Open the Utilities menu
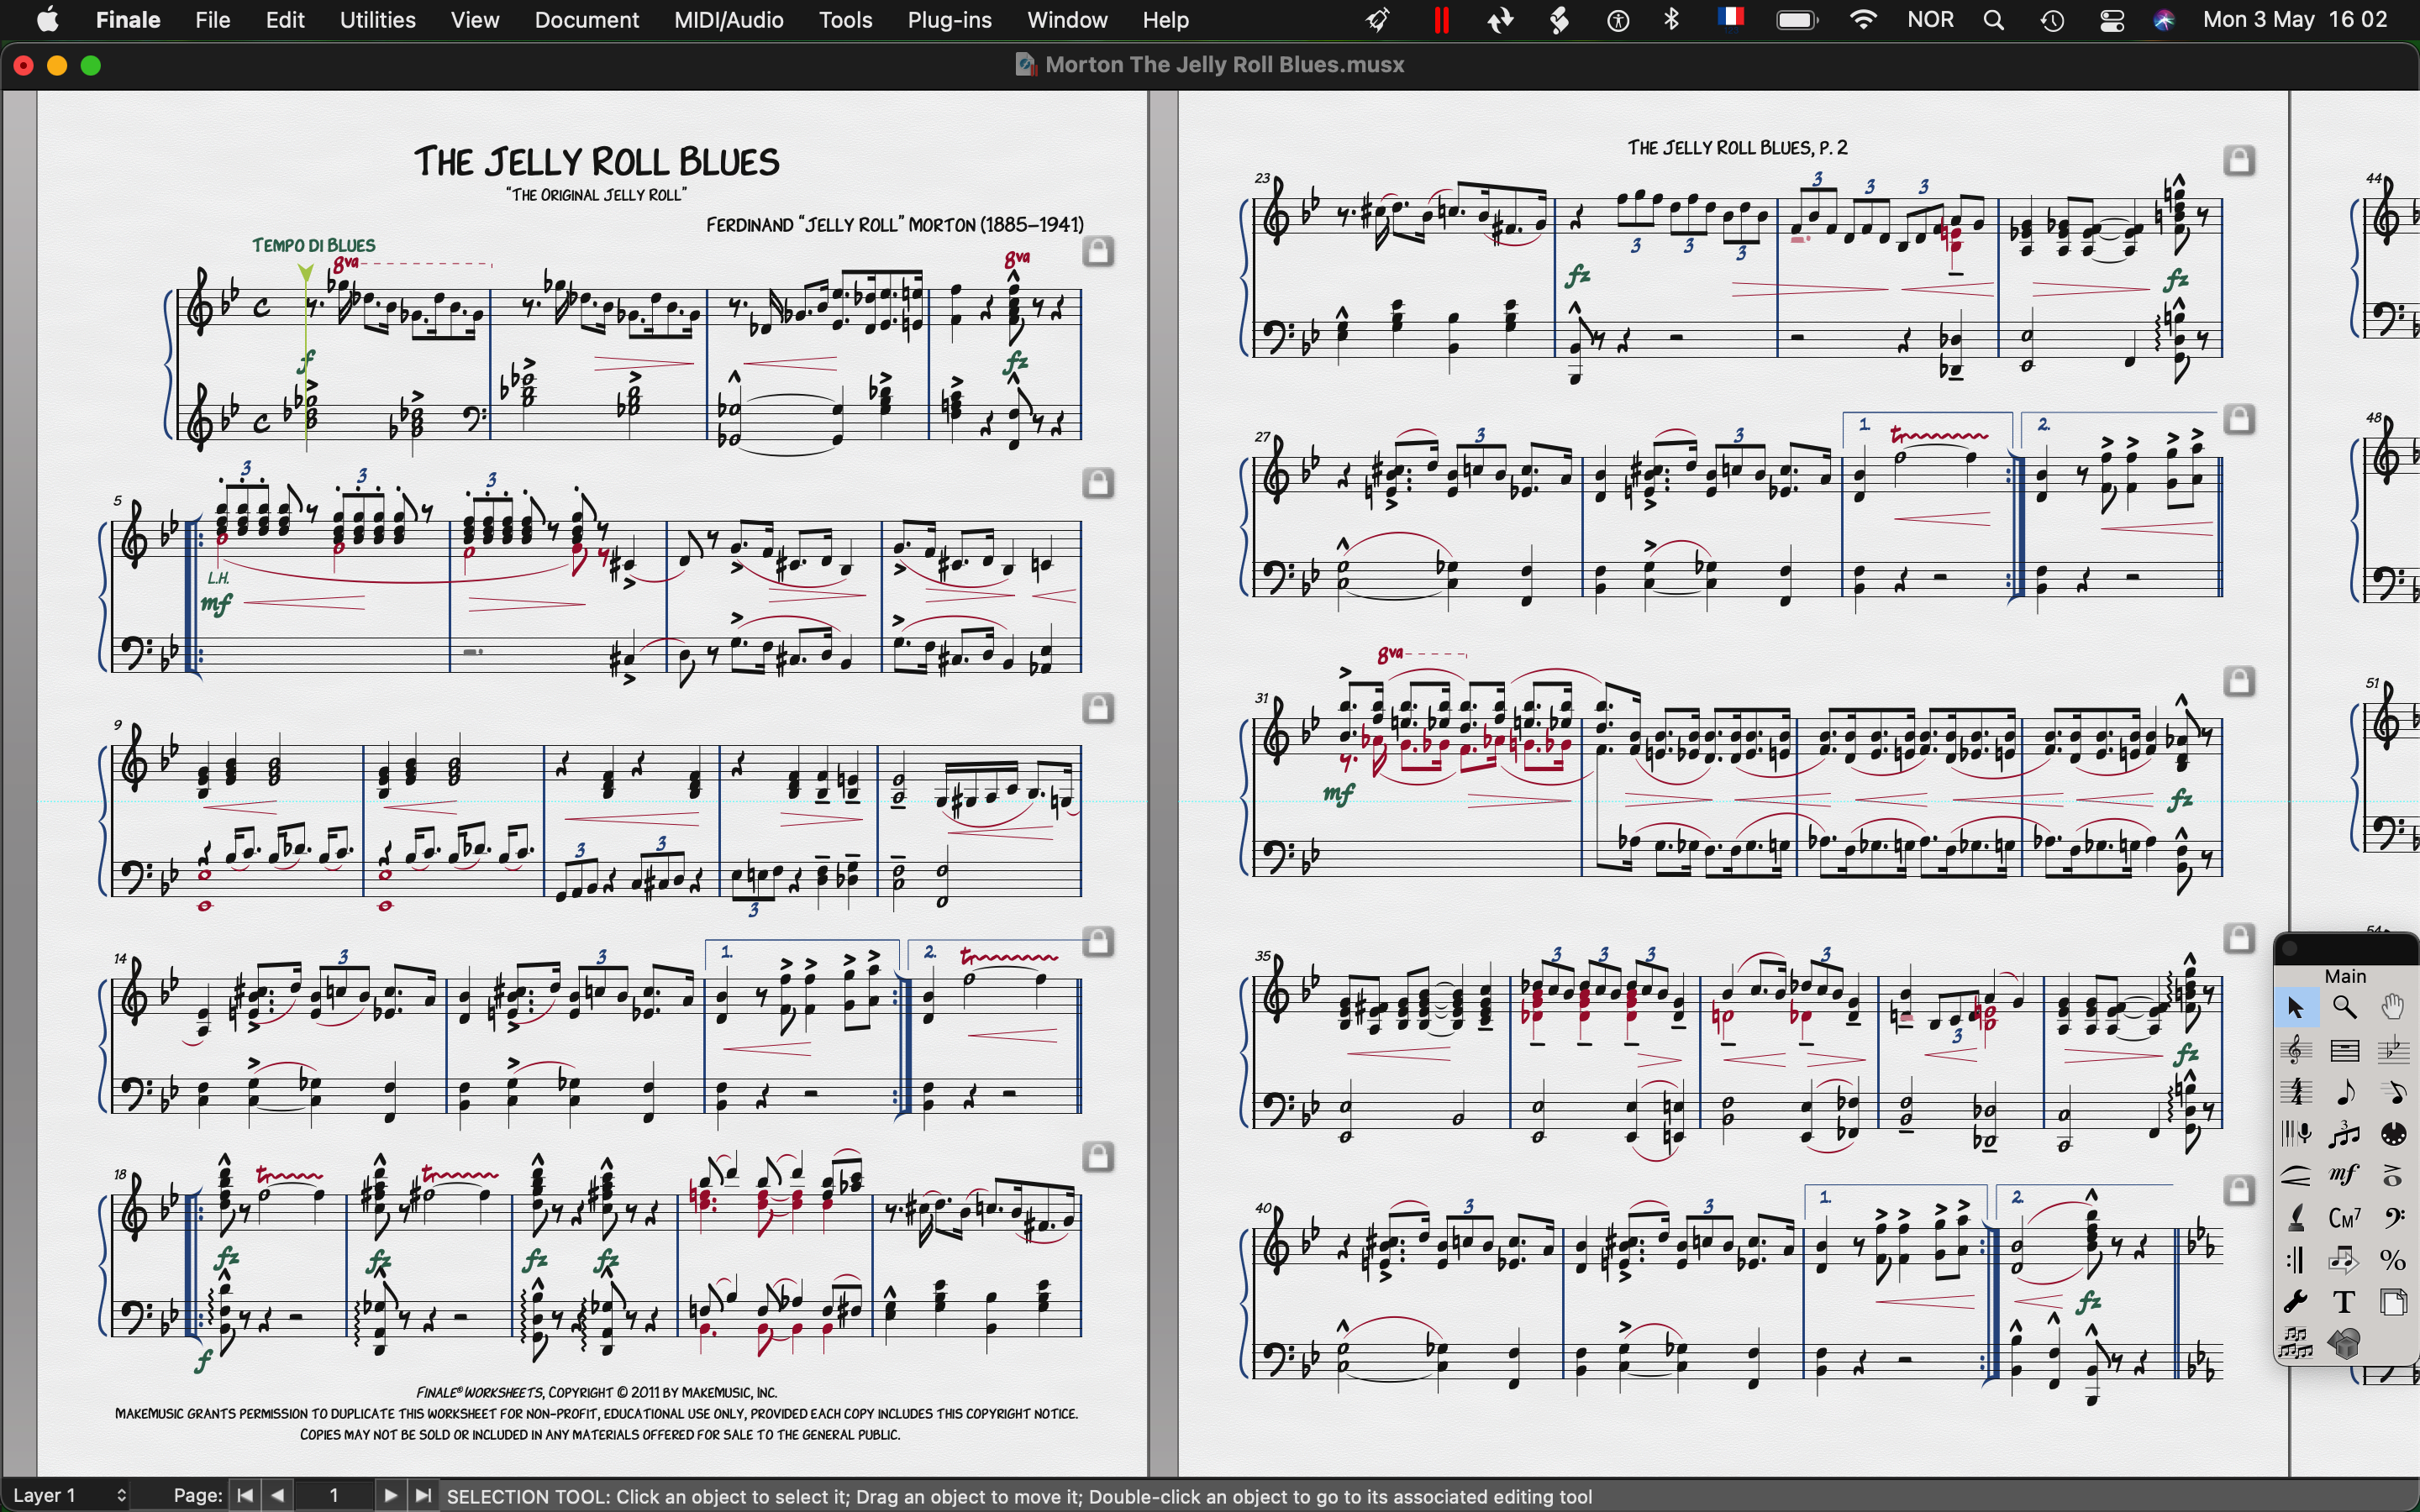This screenshot has width=2420, height=1512. tap(378, 20)
